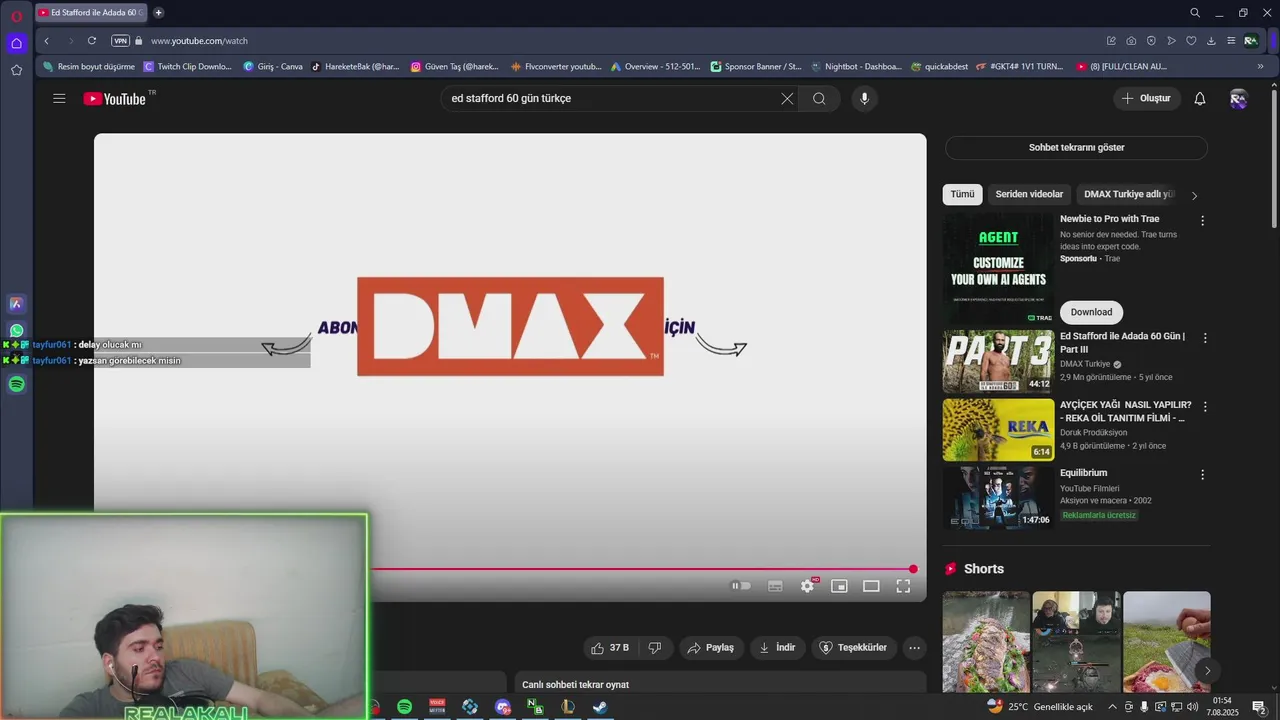Open weather widget 25°C
1280x720 pixels.
[1040, 707]
